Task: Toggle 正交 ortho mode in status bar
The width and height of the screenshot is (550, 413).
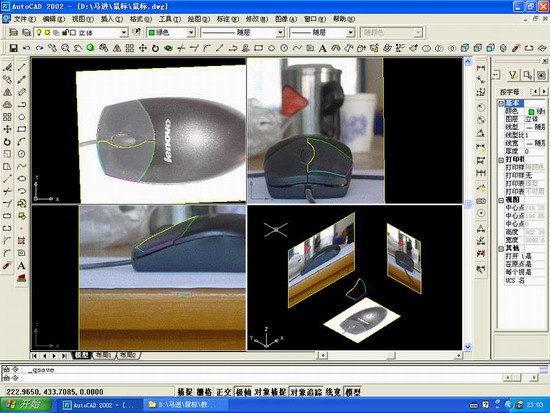Action: click(223, 392)
